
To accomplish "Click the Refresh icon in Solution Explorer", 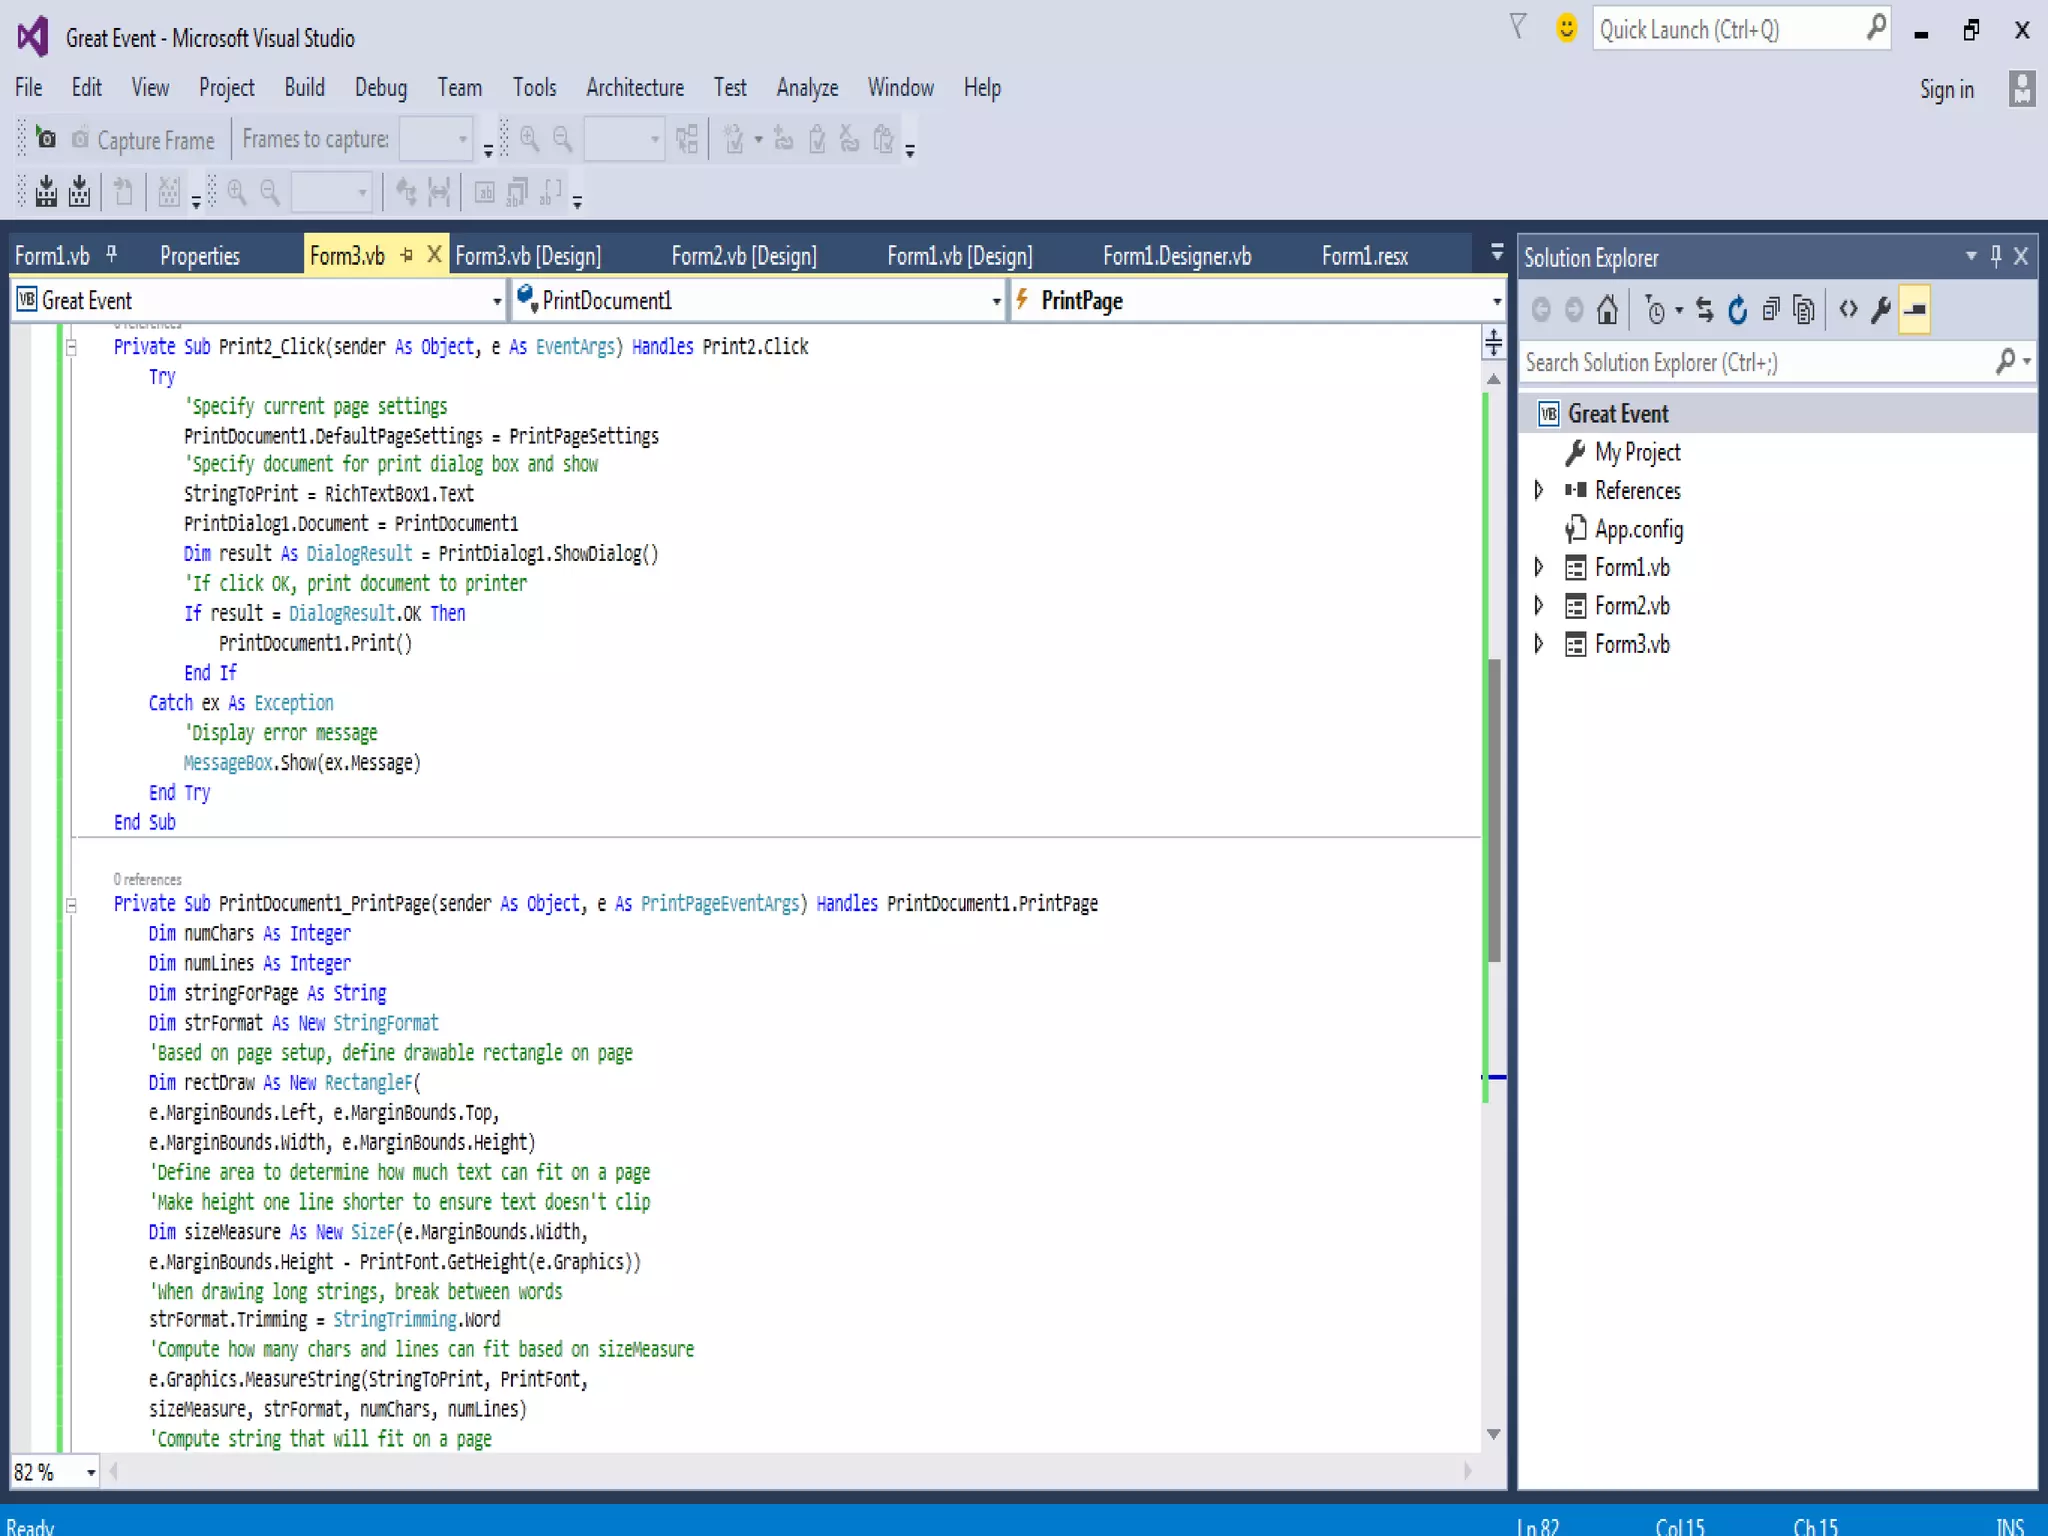I will point(1738,310).
